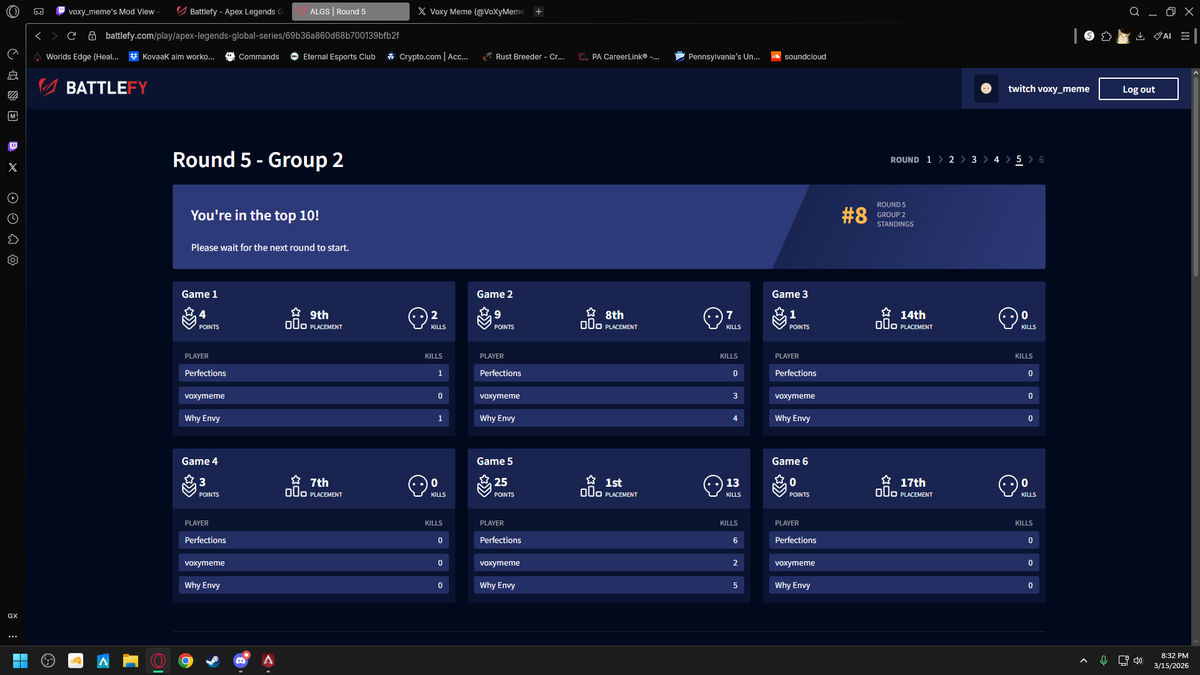
Task: Click the Game 5 placement podium icon
Action: tap(591, 486)
